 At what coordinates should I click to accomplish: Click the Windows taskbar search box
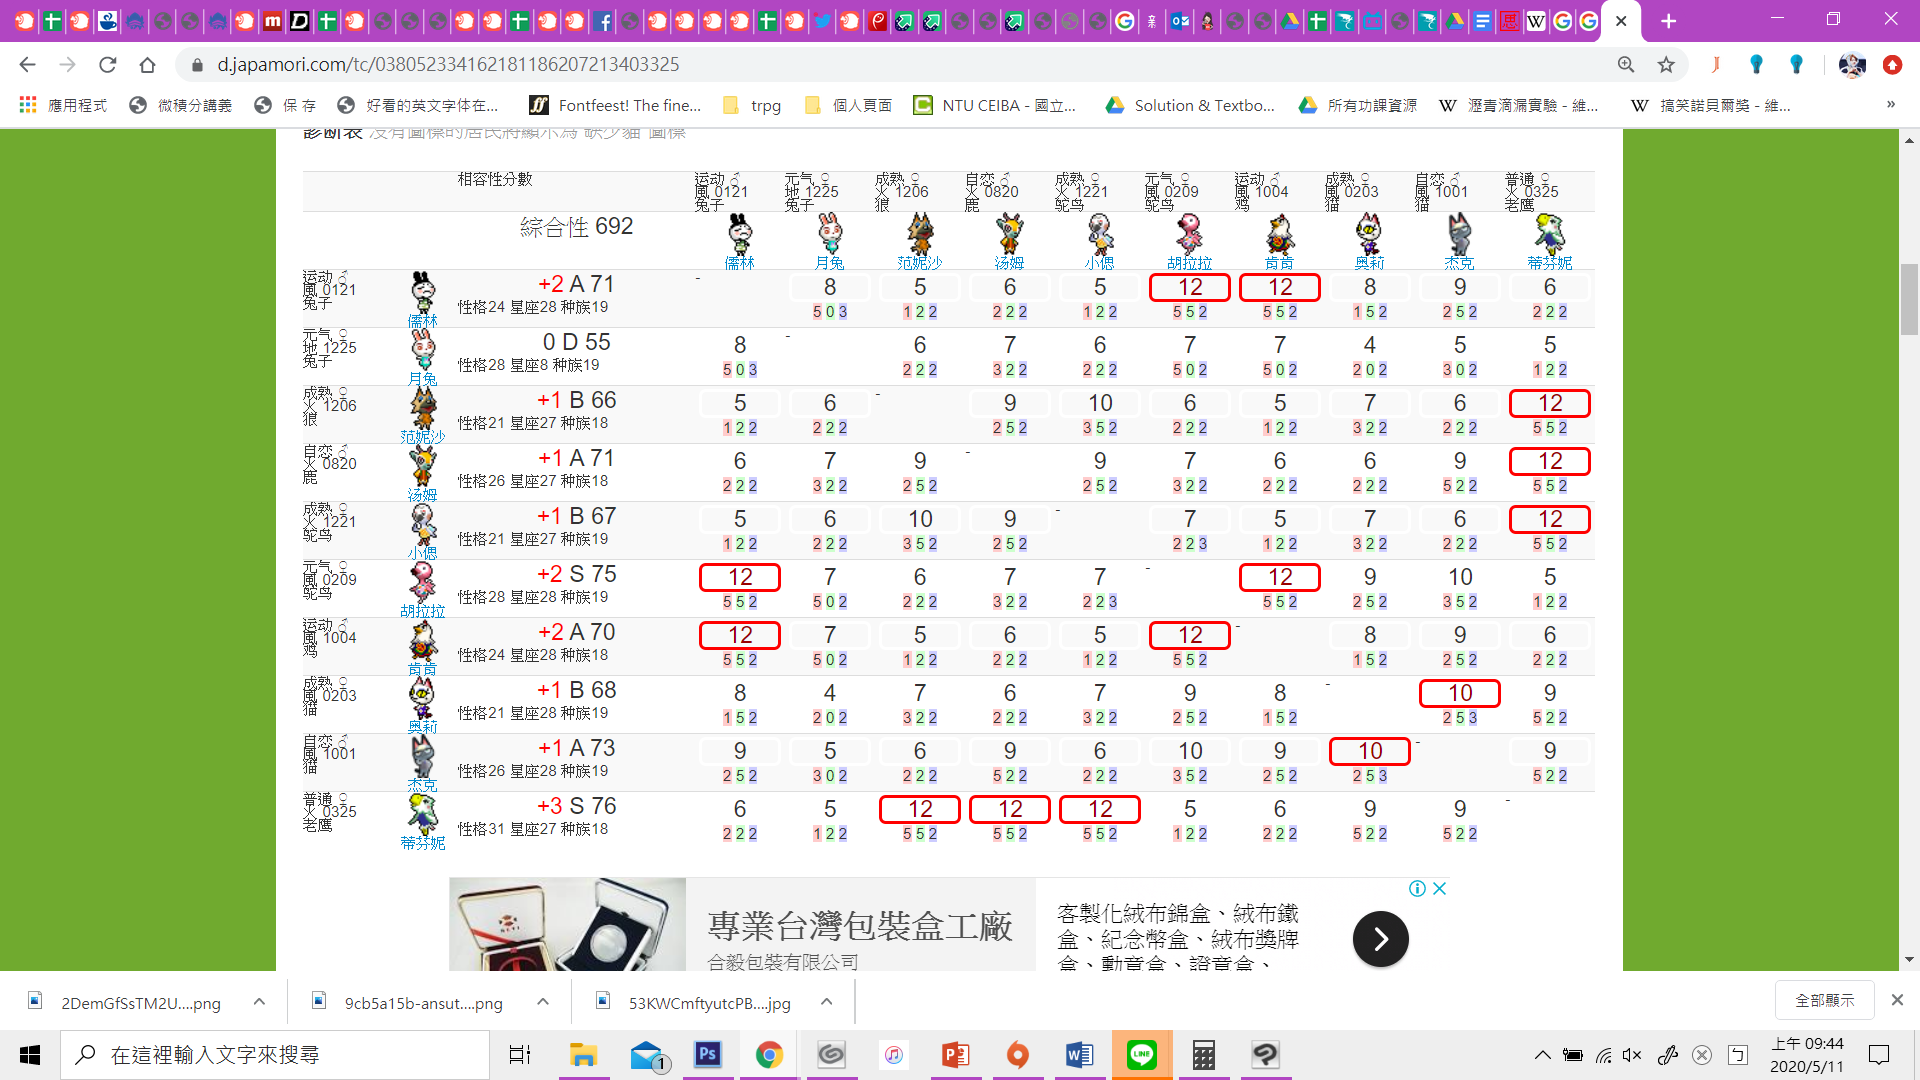coord(275,1055)
